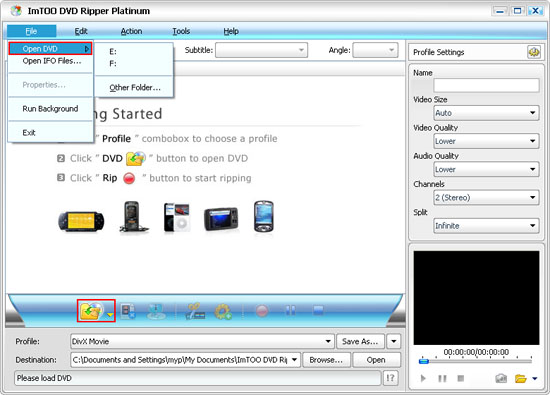Click the 00:00:00/00:00:00 time display
This screenshot has height=395, width=550.
(x=476, y=352)
